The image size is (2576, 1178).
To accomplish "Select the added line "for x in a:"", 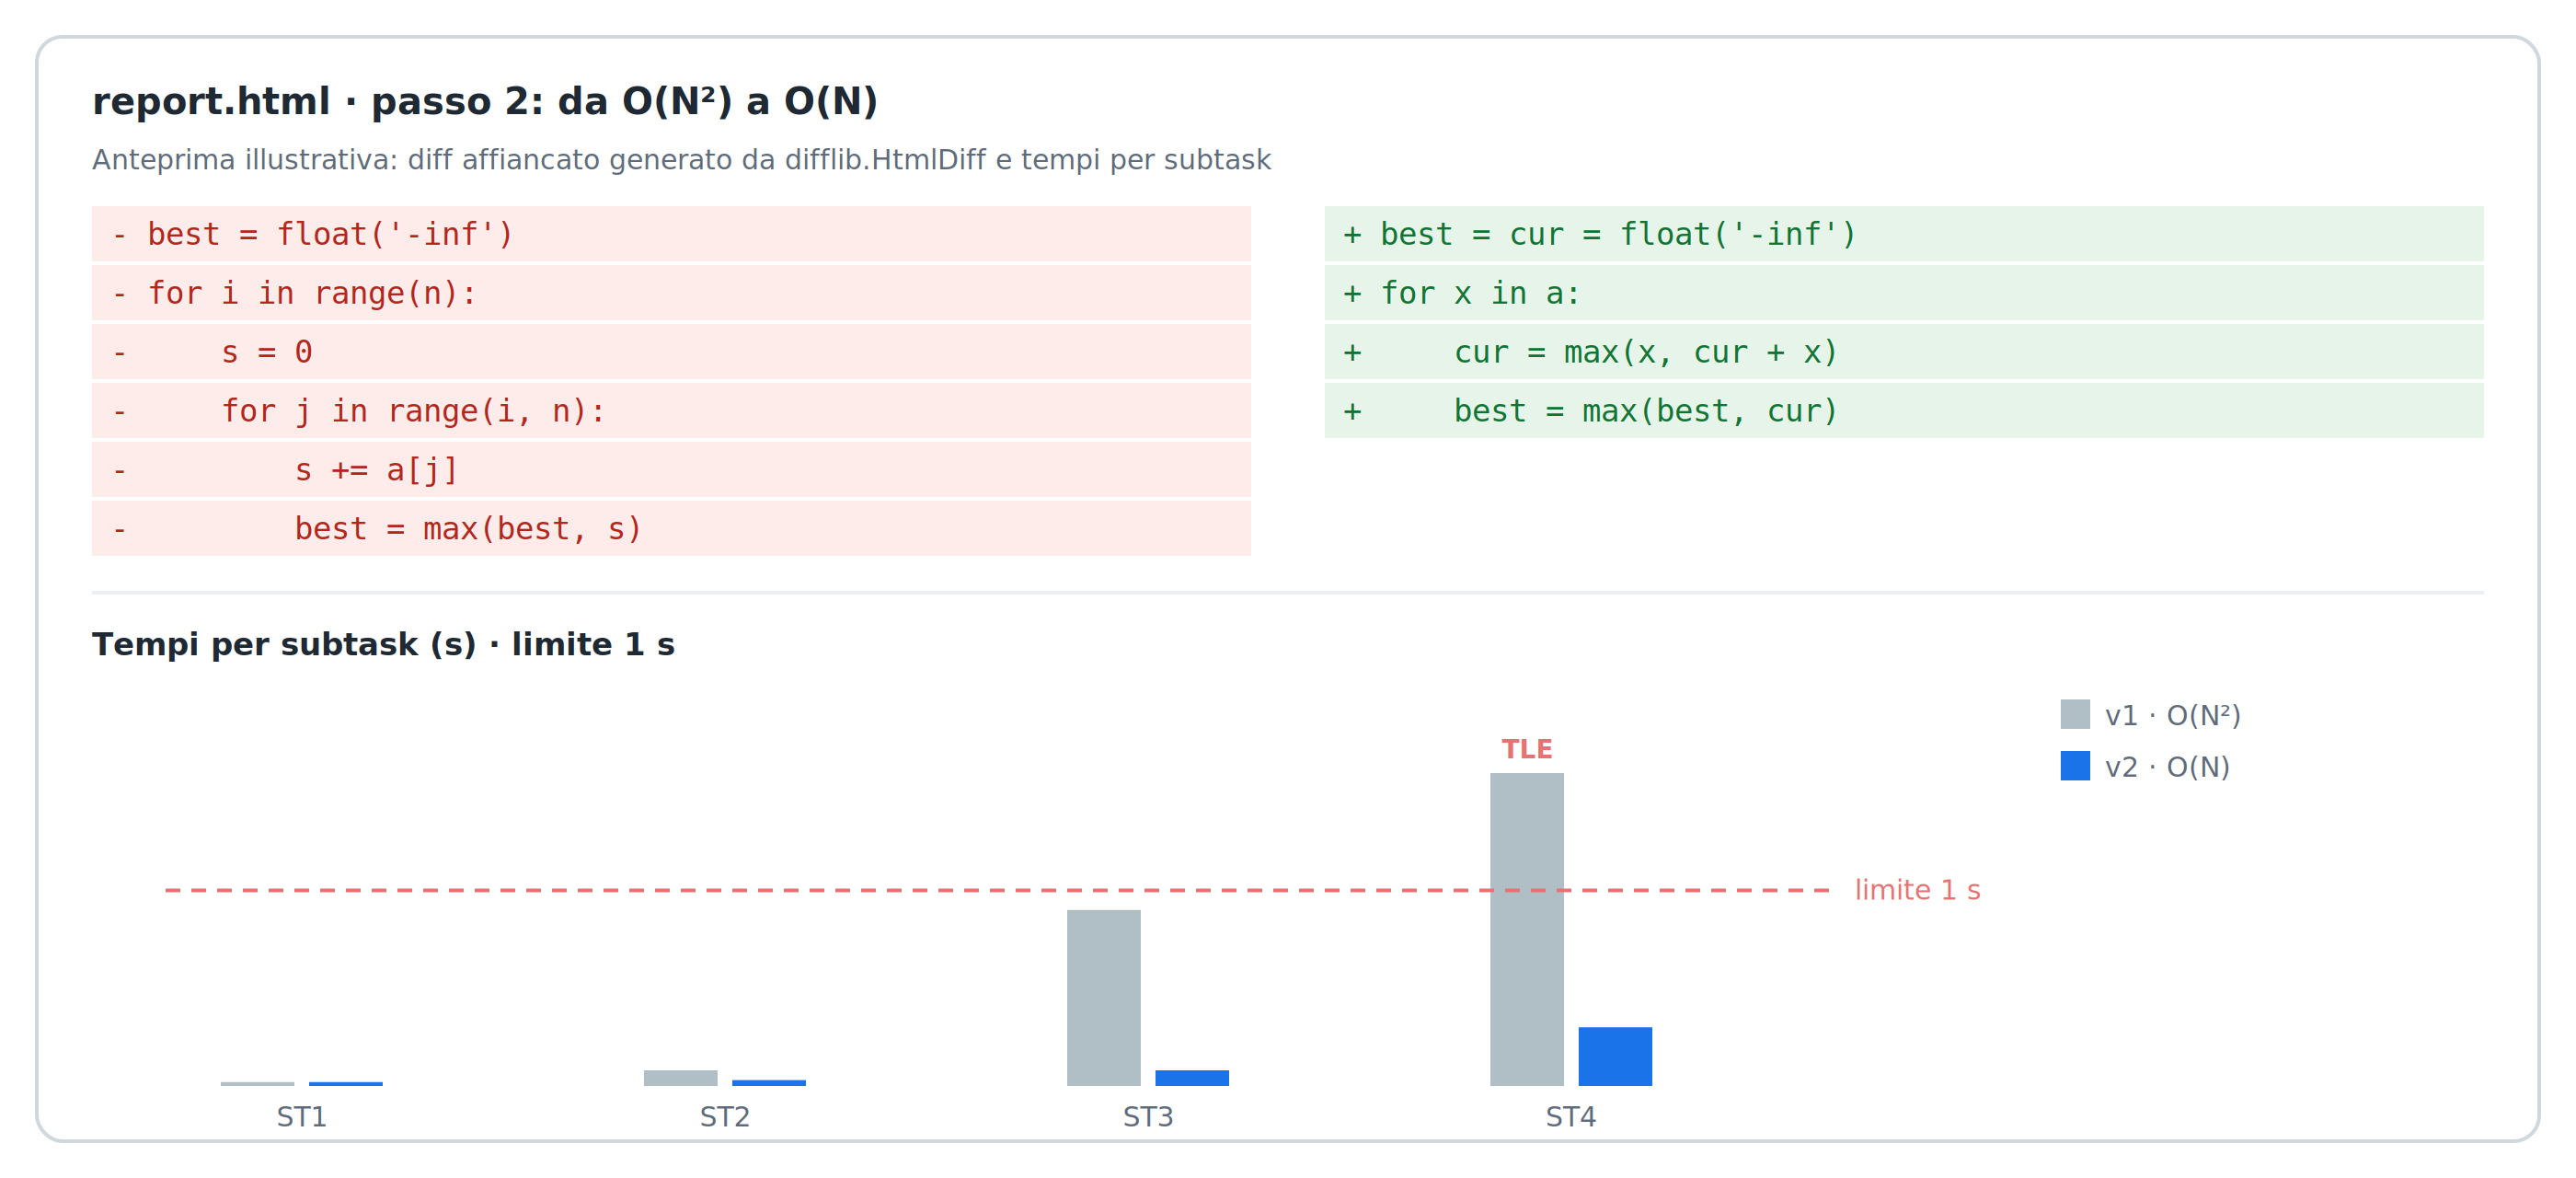I will point(1904,293).
